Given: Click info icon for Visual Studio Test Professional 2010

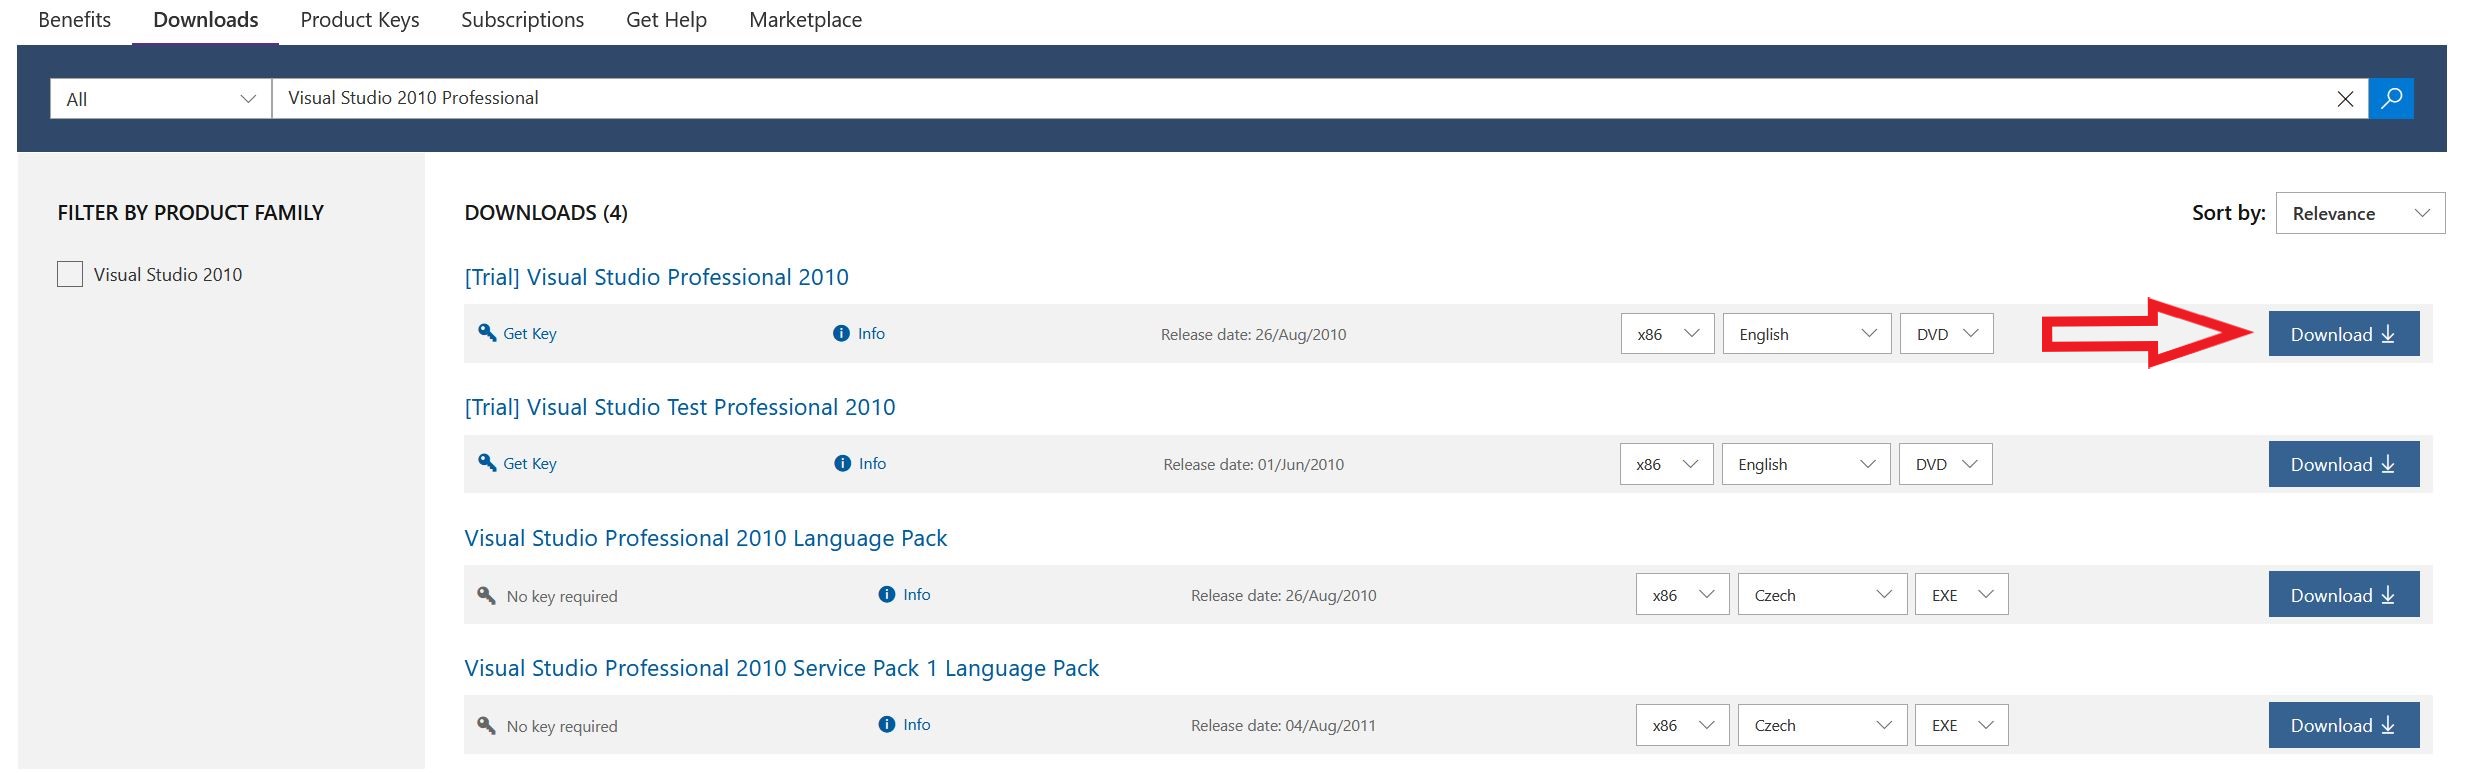Looking at the screenshot, I should (842, 464).
